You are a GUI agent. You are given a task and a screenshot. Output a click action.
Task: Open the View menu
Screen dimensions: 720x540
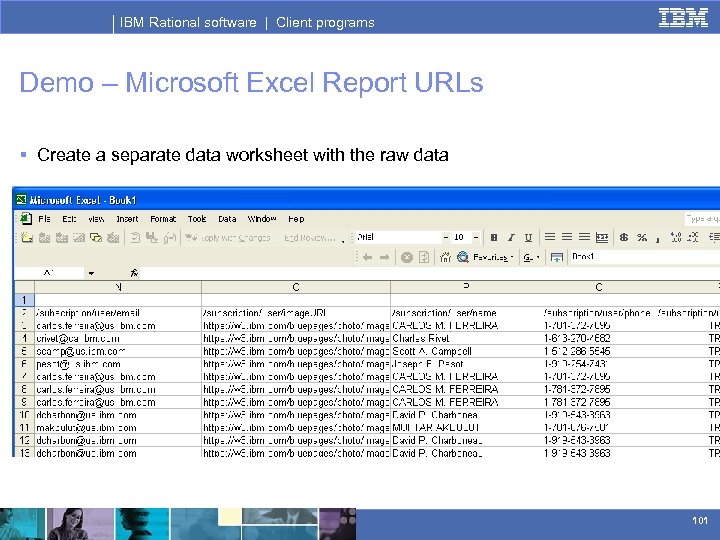[96, 219]
